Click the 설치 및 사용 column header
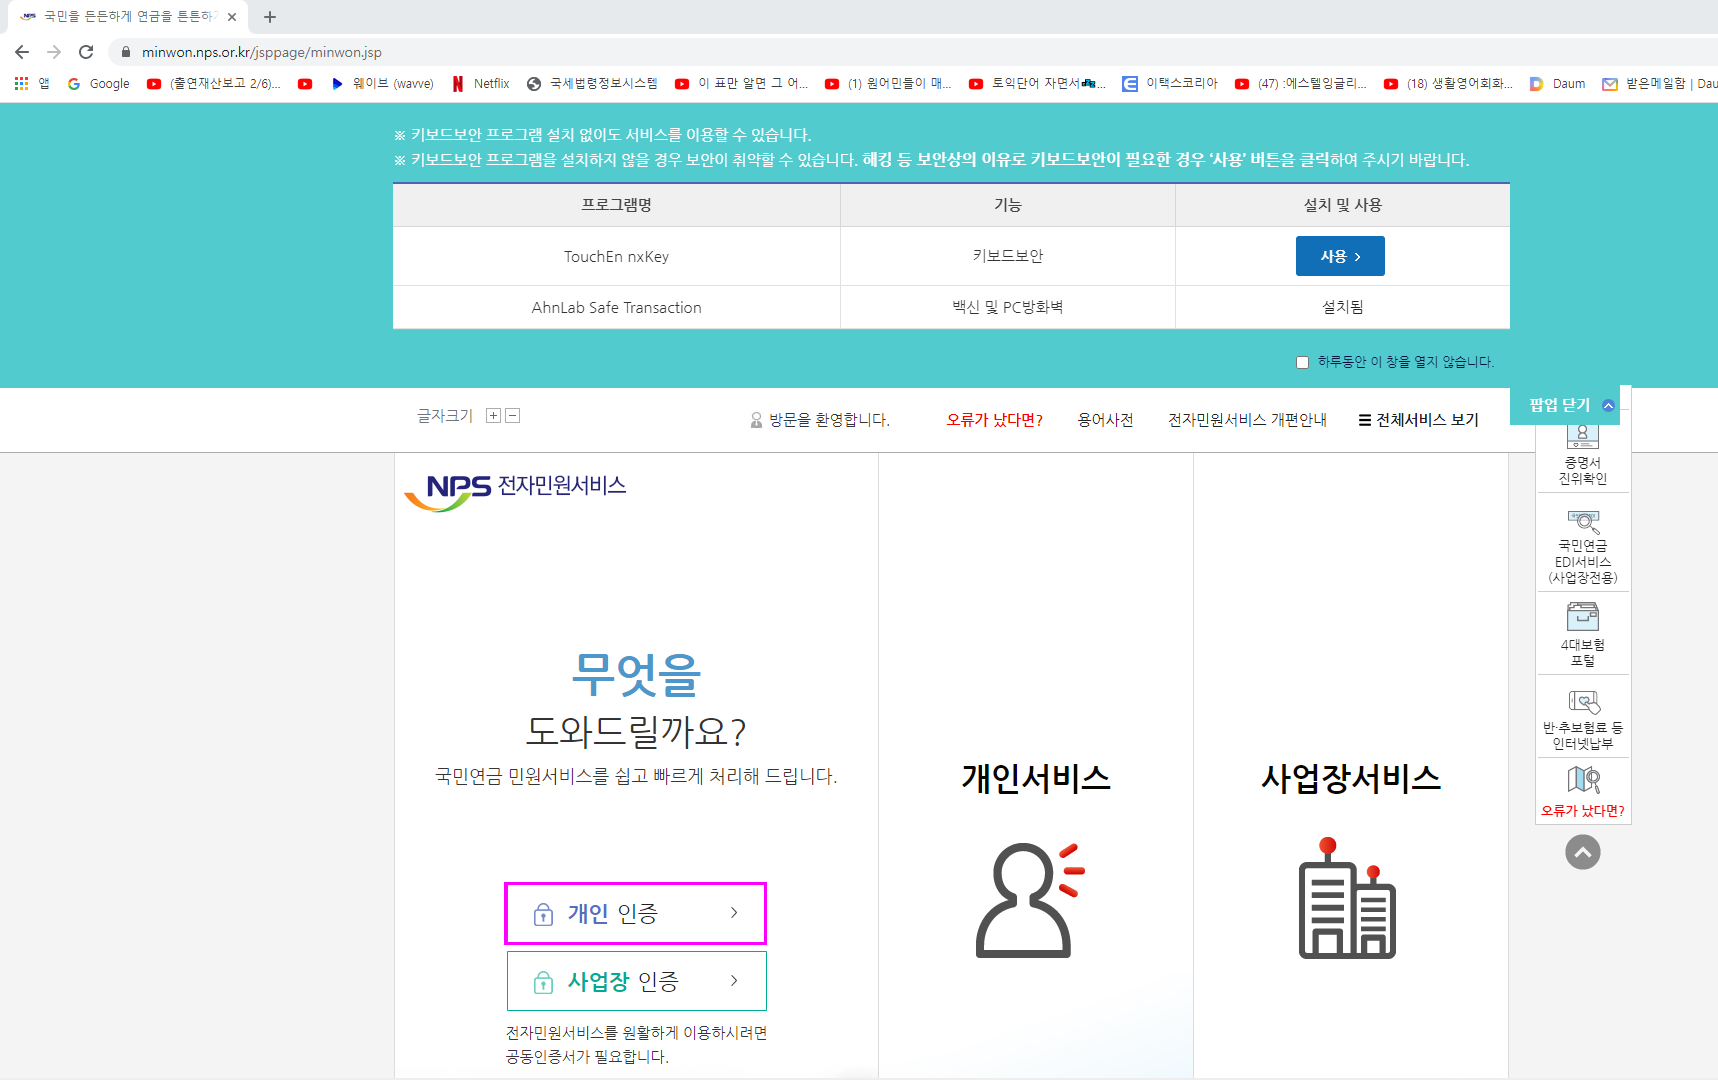1718x1080 pixels. [1343, 205]
